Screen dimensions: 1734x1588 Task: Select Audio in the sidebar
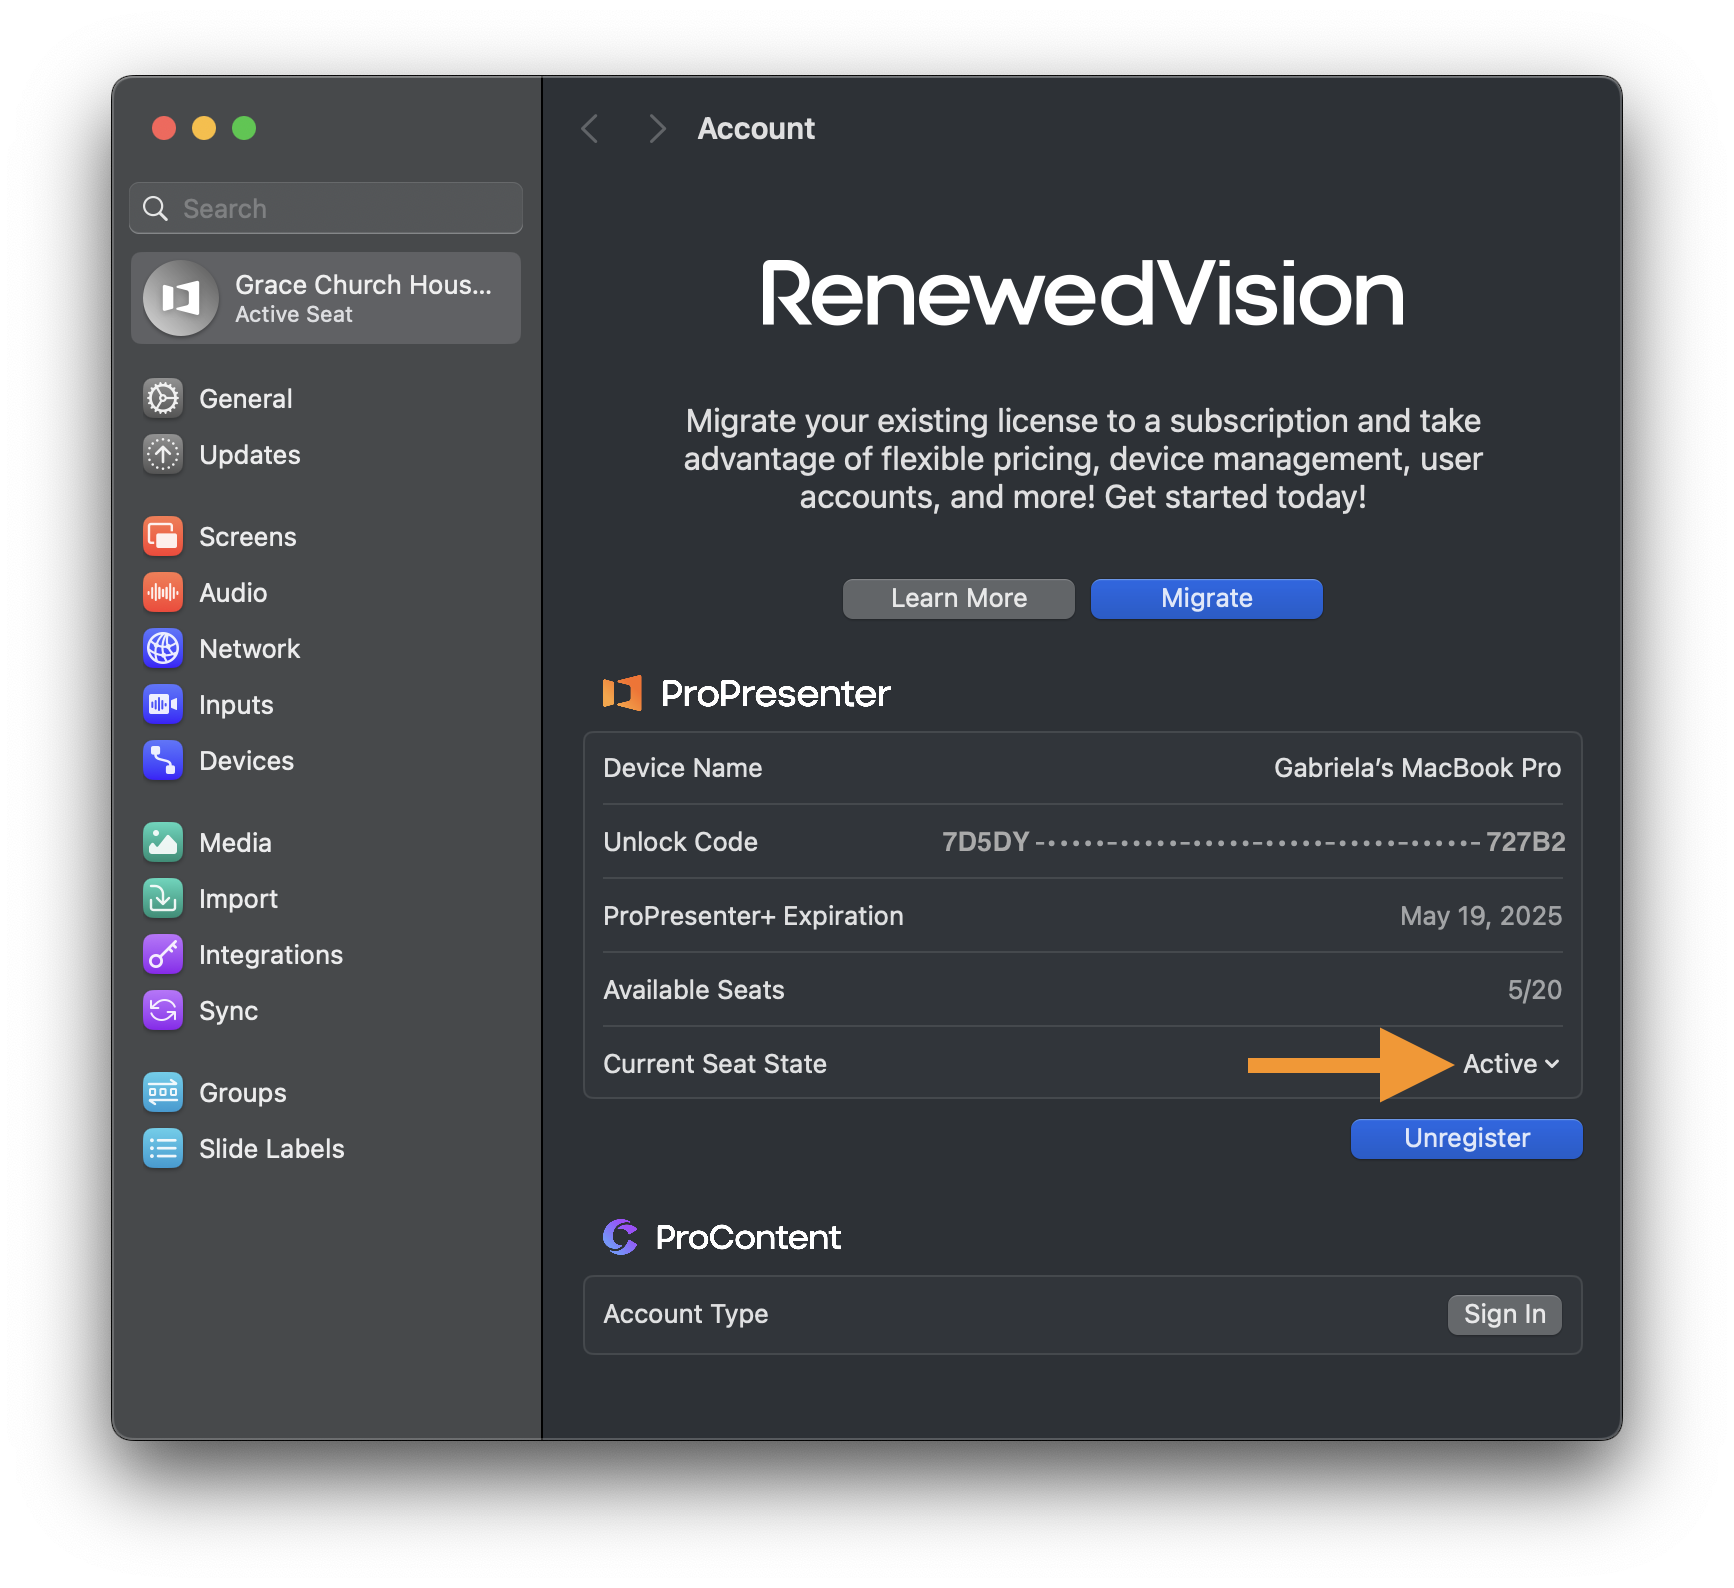[233, 592]
